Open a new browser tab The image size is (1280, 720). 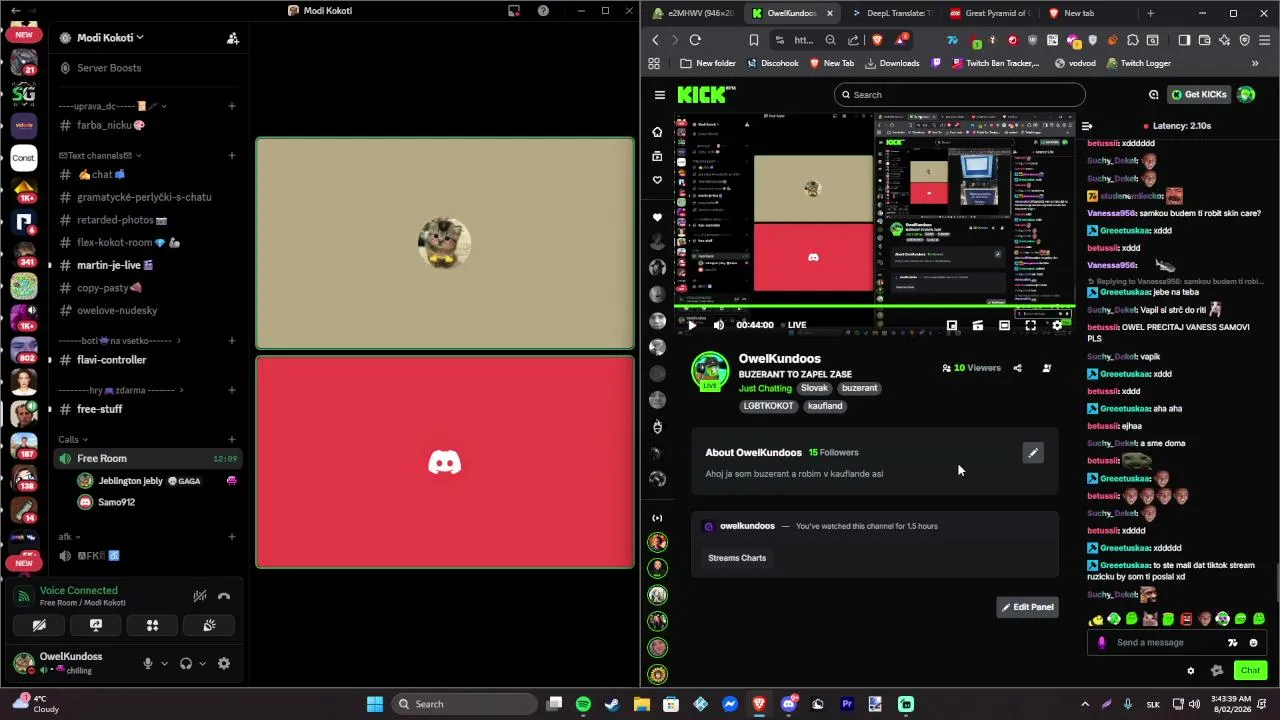point(1150,13)
